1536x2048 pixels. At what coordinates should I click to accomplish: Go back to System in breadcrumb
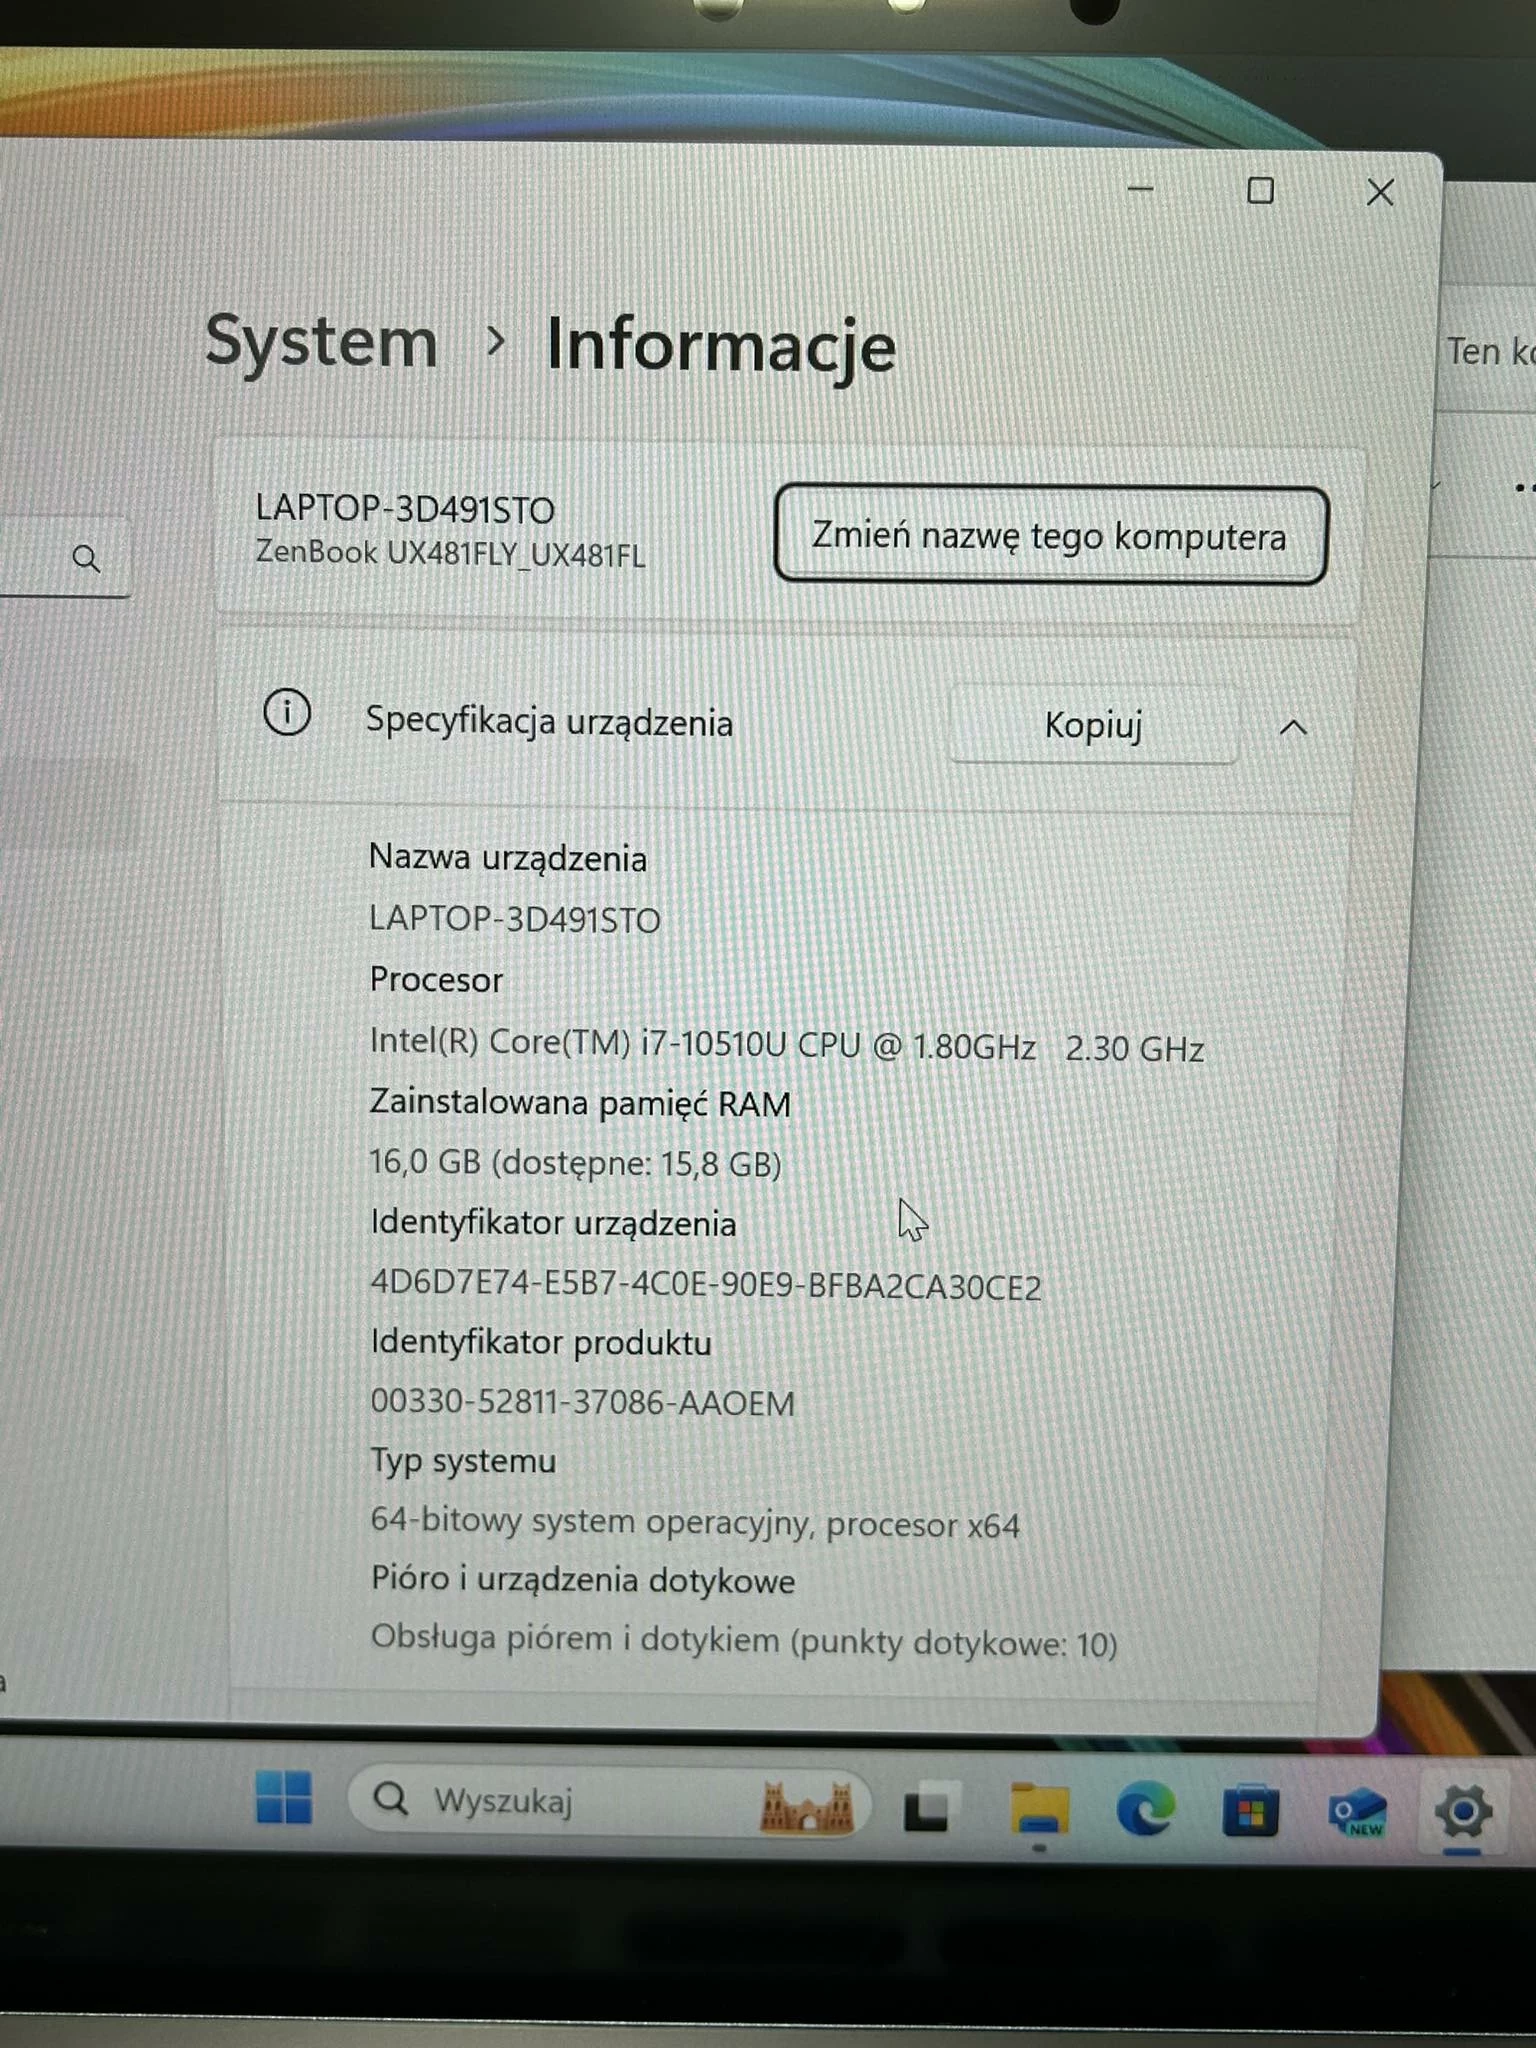tap(321, 343)
